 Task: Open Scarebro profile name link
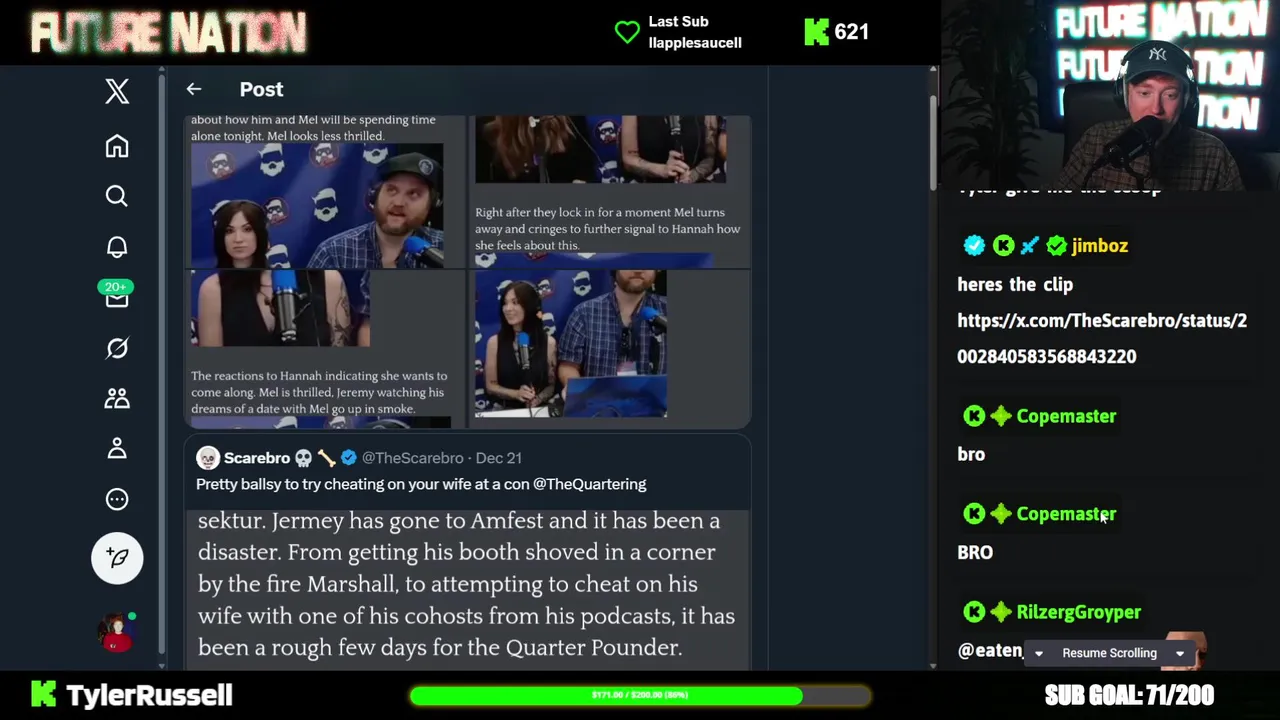[256, 457]
